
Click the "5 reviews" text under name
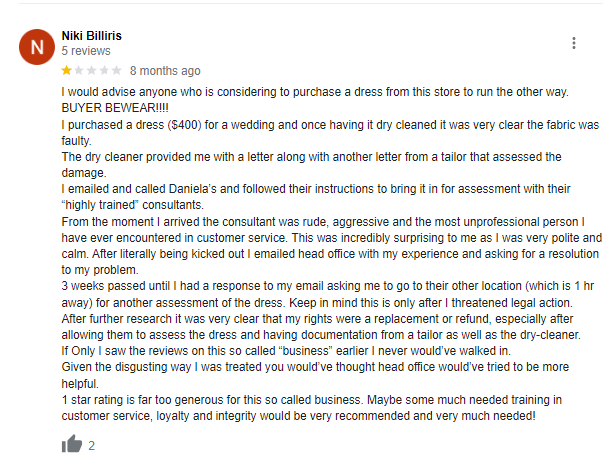point(86,50)
